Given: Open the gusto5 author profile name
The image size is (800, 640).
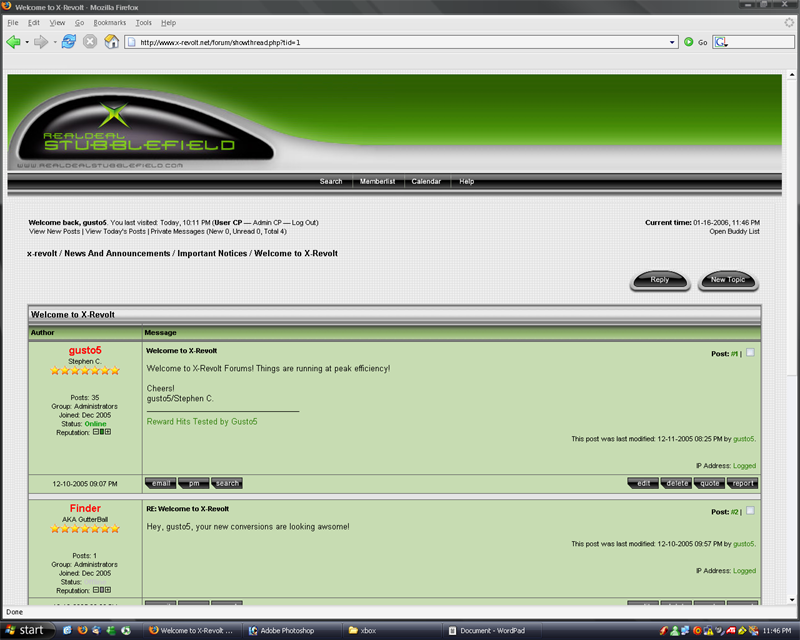Looking at the screenshot, I should point(85,350).
